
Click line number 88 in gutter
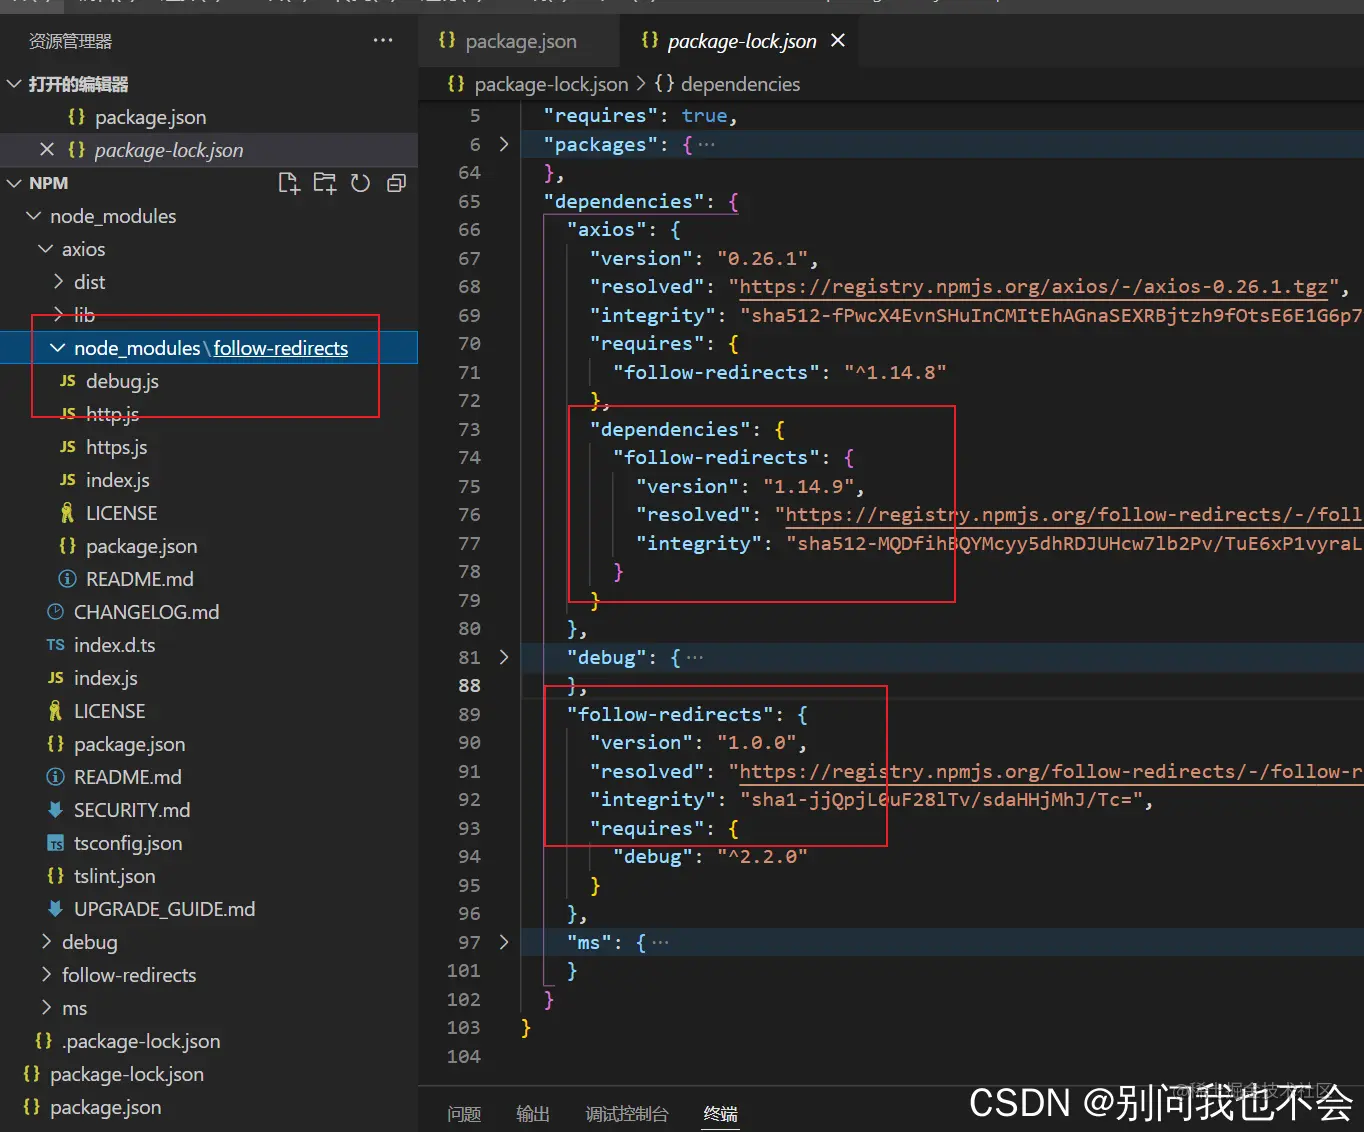(469, 686)
